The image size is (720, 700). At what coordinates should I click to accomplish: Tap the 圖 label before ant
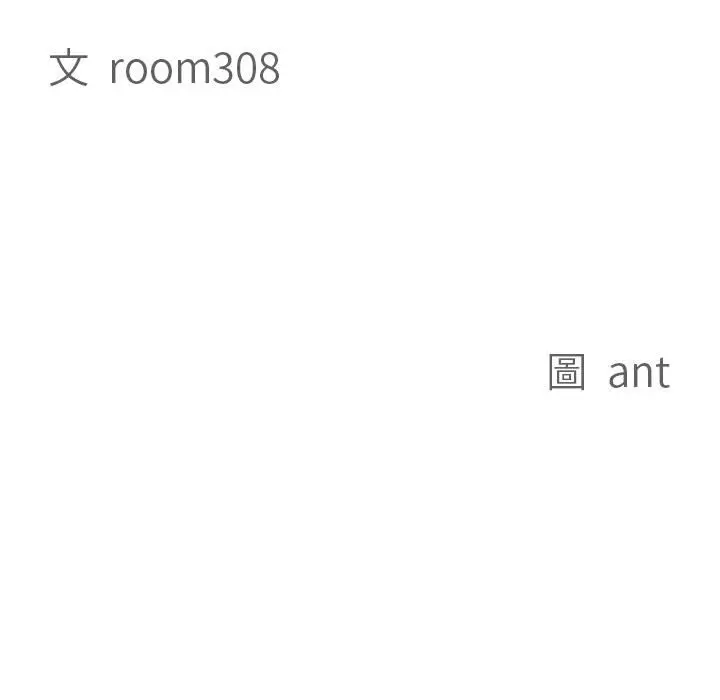(567, 372)
